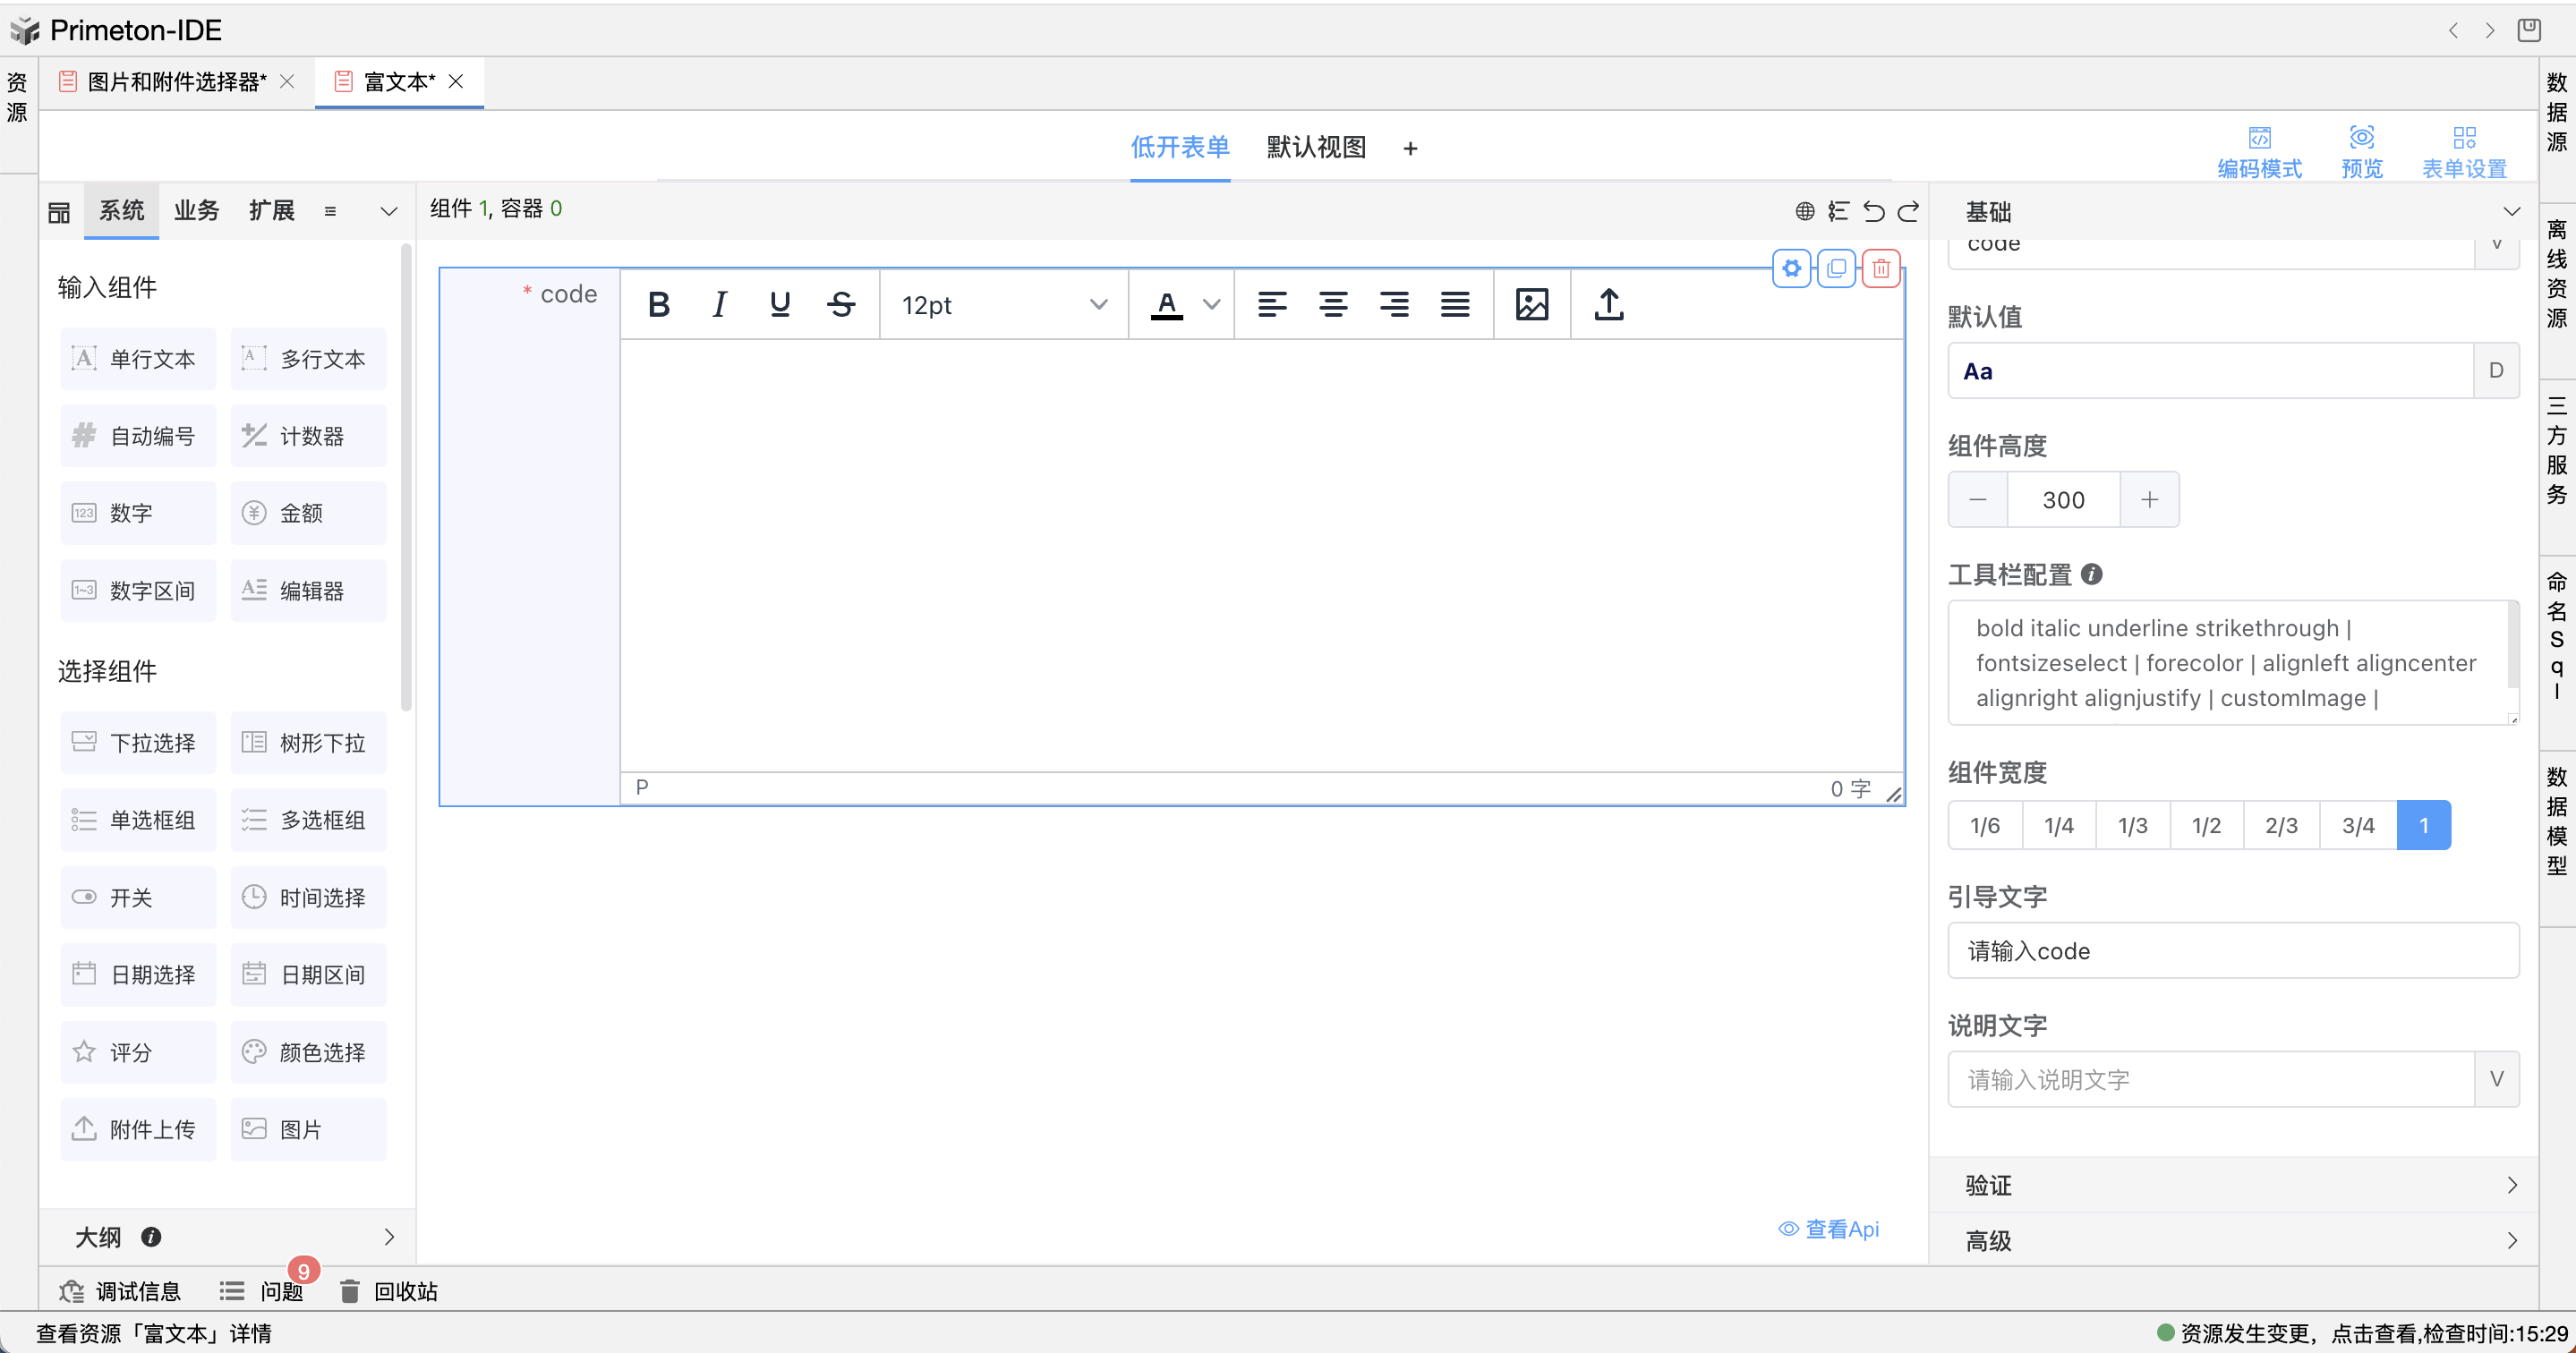This screenshot has height=1353, width=2576.
Task: Delete the component with red trash icon
Action: coord(1880,268)
